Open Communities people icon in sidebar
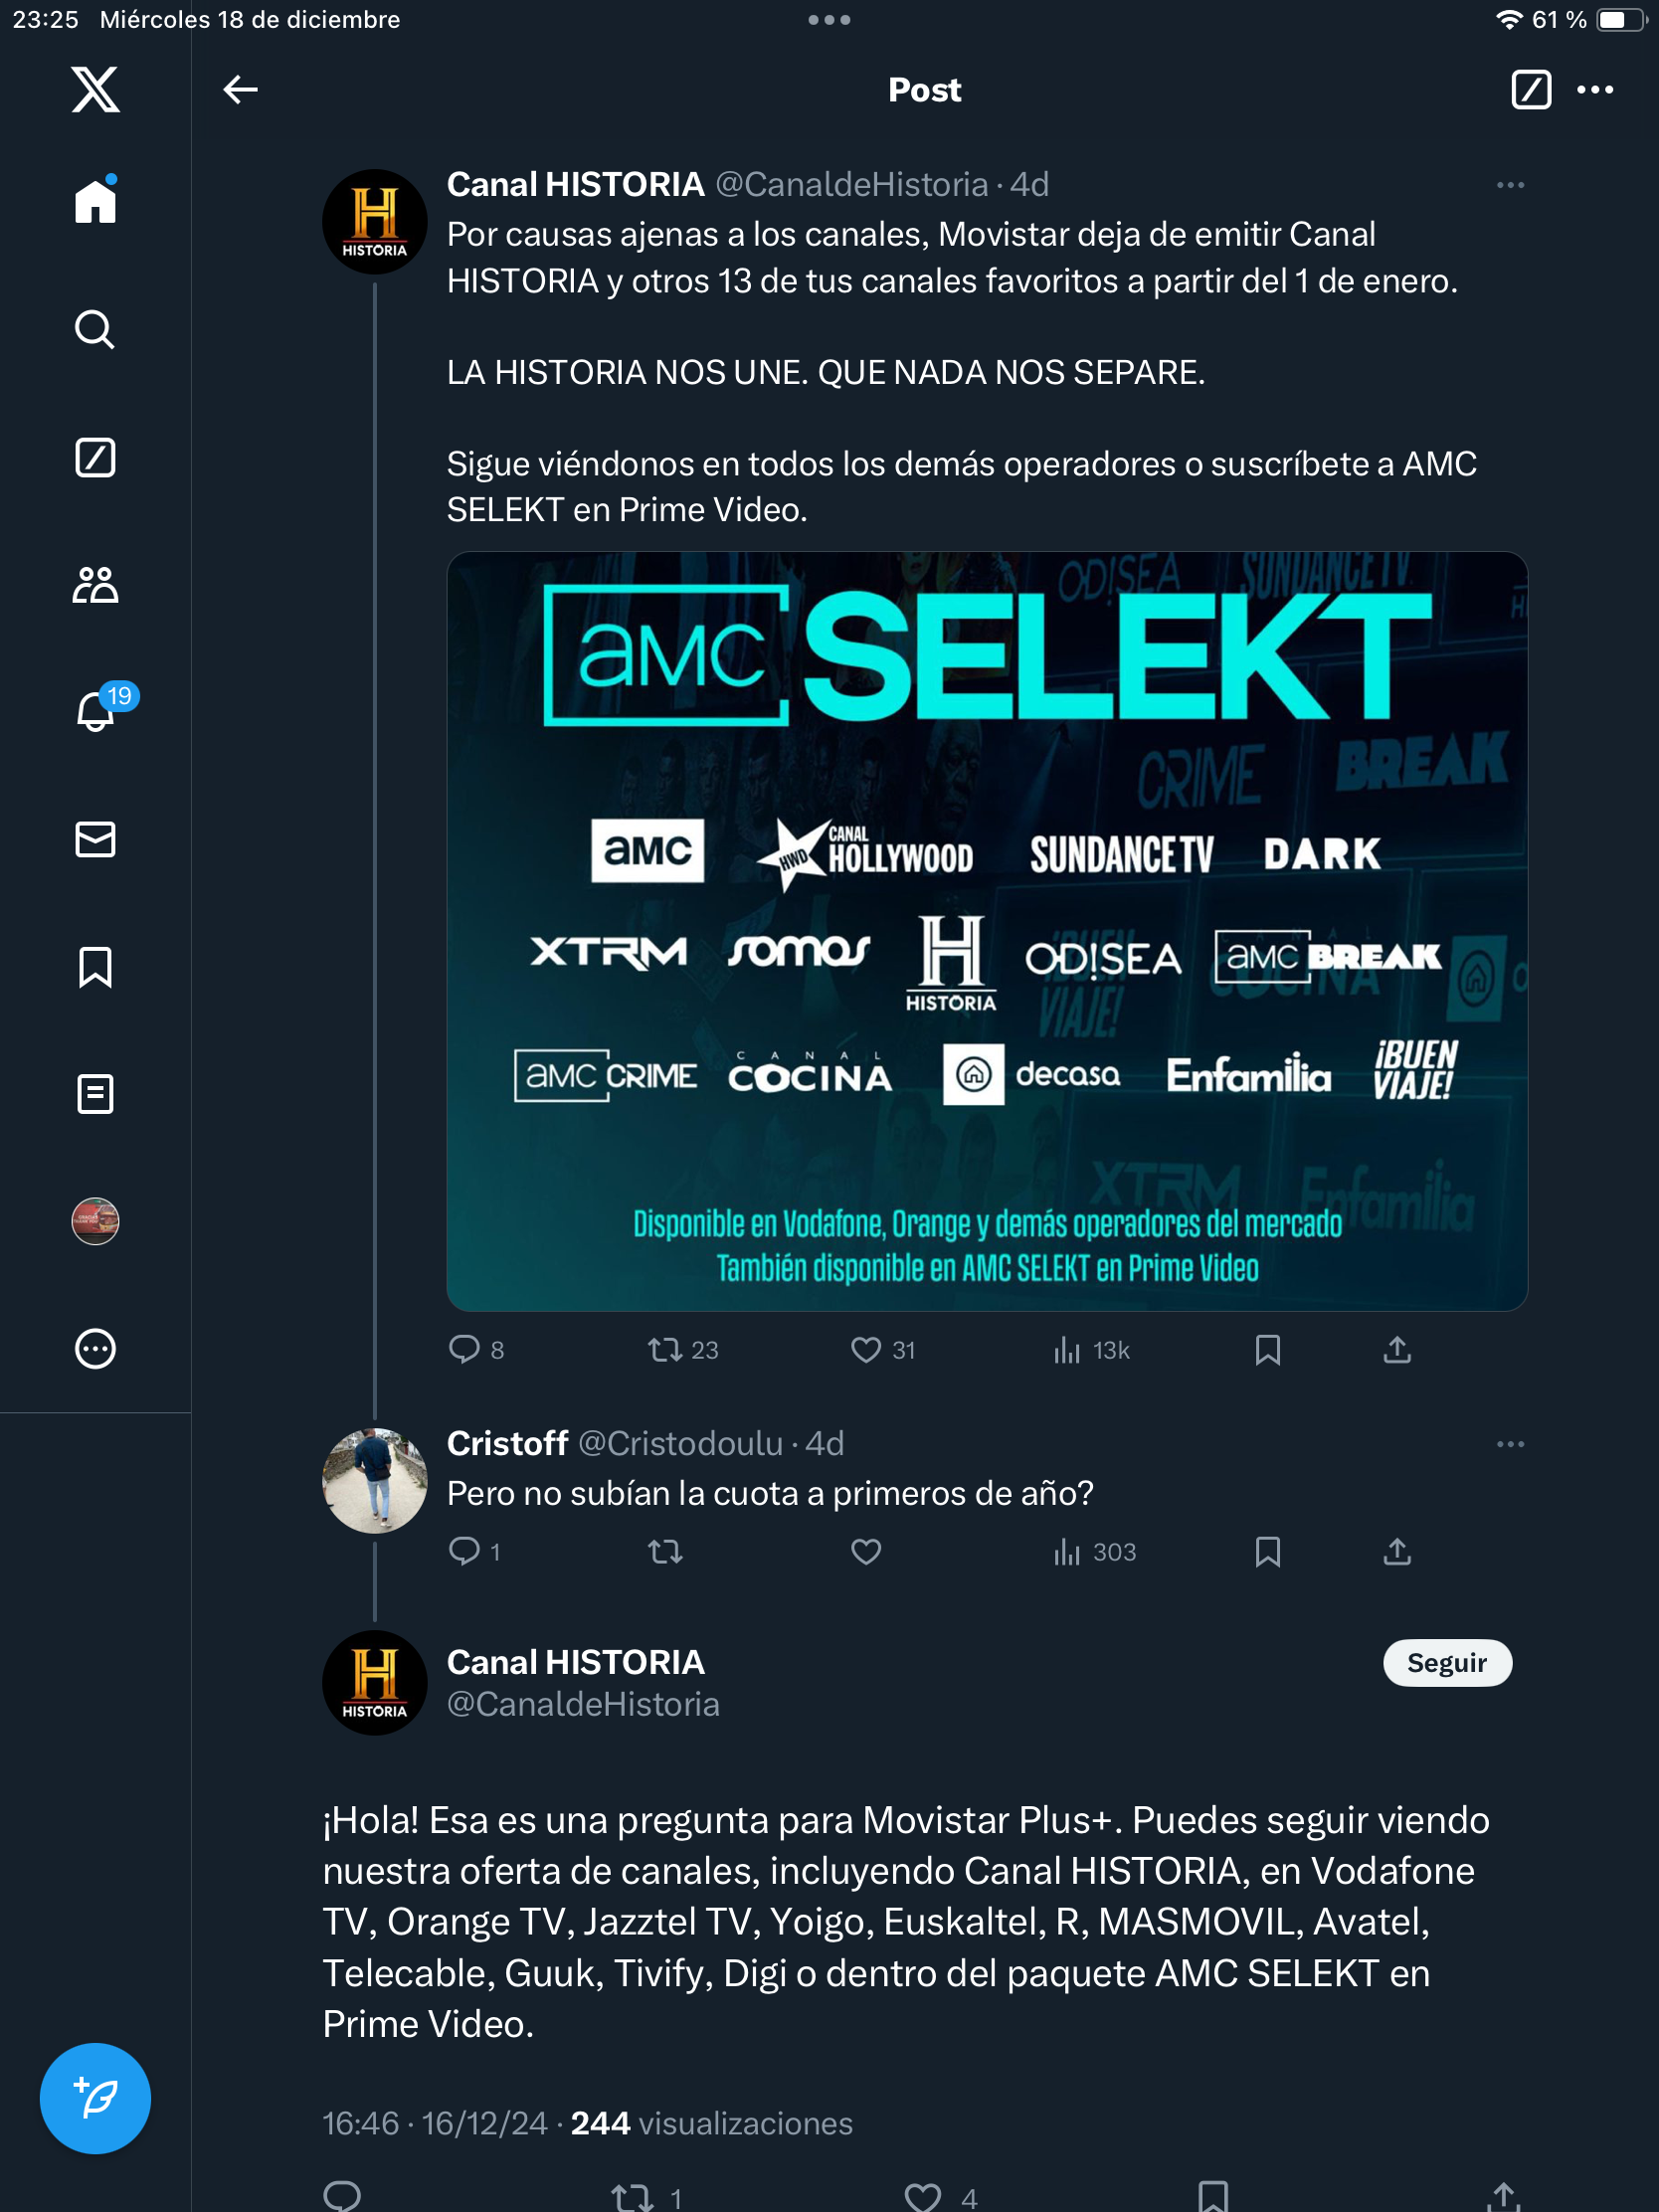Viewport: 1659px width, 2212px height. tap(95, 585)
